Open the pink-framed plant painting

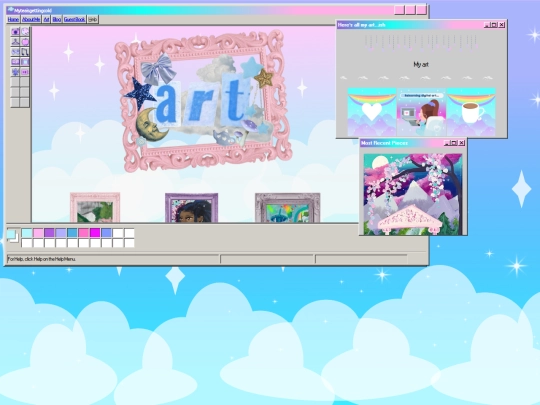pos(95,208)
